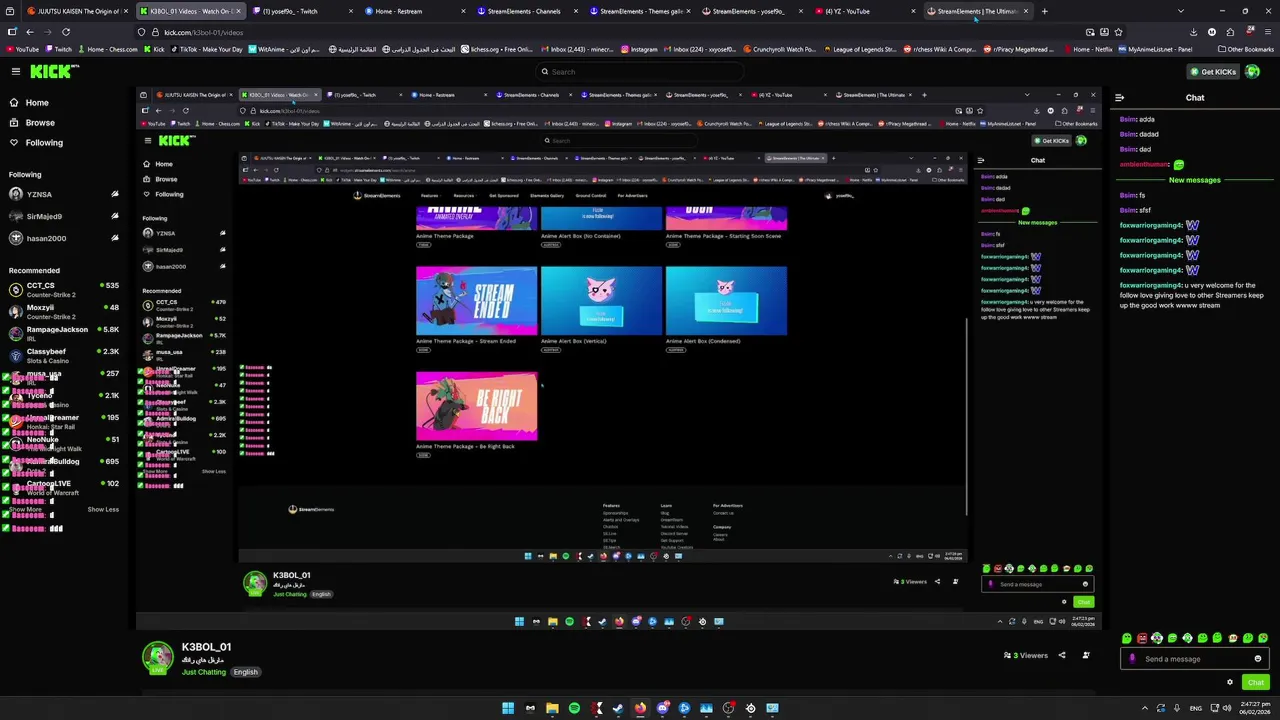The height and width of the screenshot is (720, 1280).
Task: Open the YouTube bookmark
Action: [22, 49]
